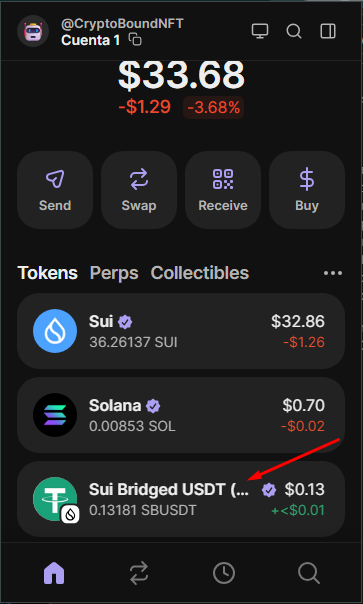Image resolution: width=363 pixels, height=604 pixels.
Task: Switch to the Collectibles tab
Action: pos(200,273)
